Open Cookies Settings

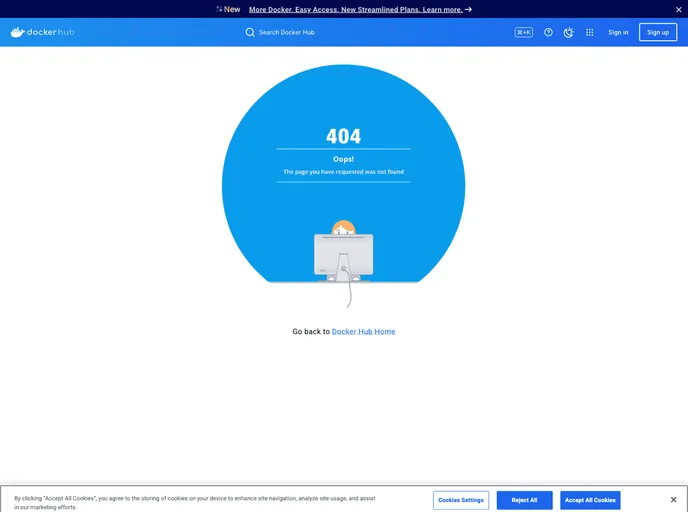(461, 500)
